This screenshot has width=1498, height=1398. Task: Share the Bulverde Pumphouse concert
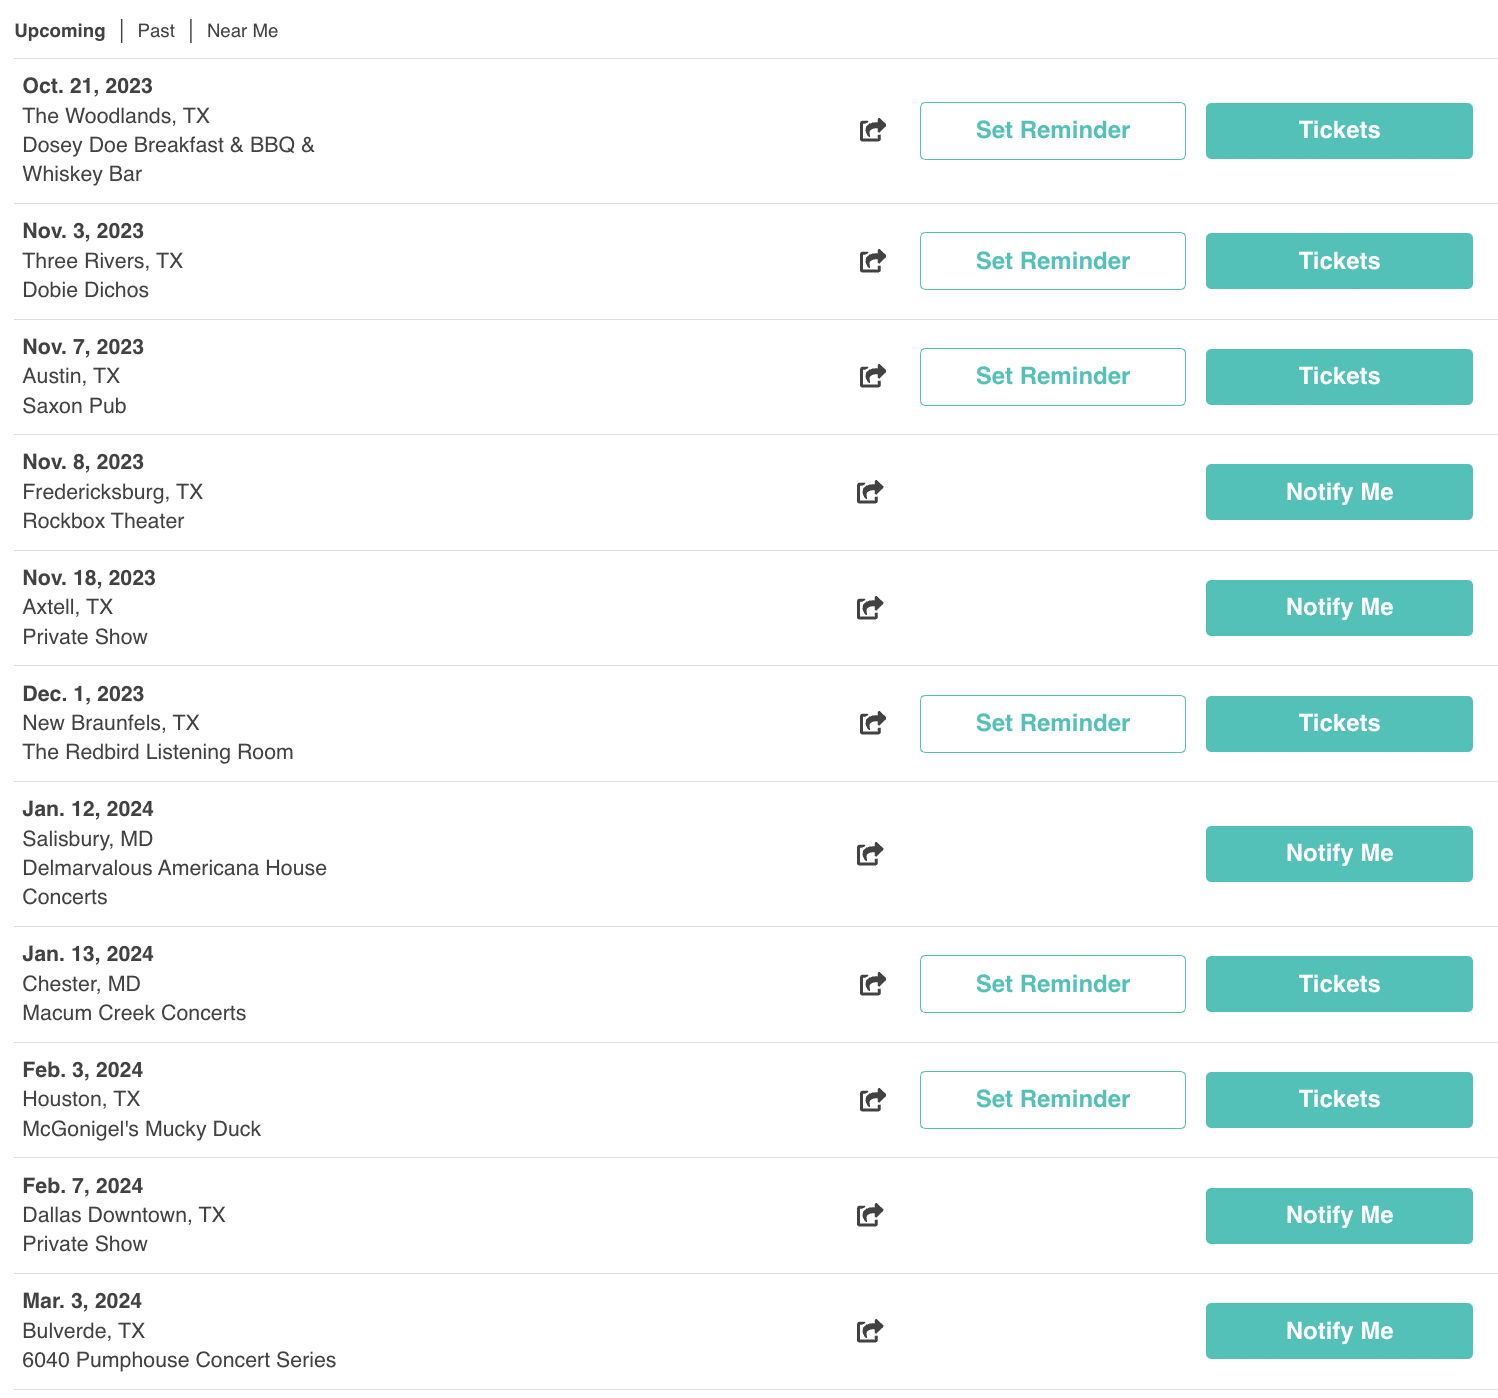click(x=870, y=1331)
